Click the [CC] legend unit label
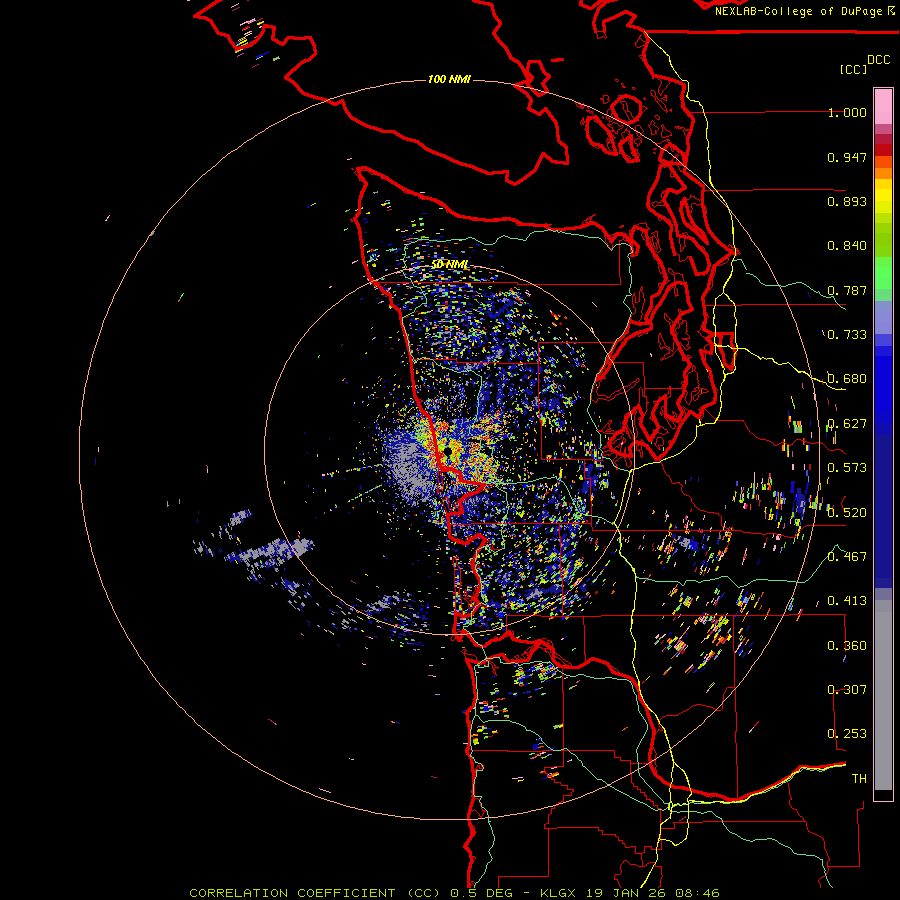 coord(853,69)
